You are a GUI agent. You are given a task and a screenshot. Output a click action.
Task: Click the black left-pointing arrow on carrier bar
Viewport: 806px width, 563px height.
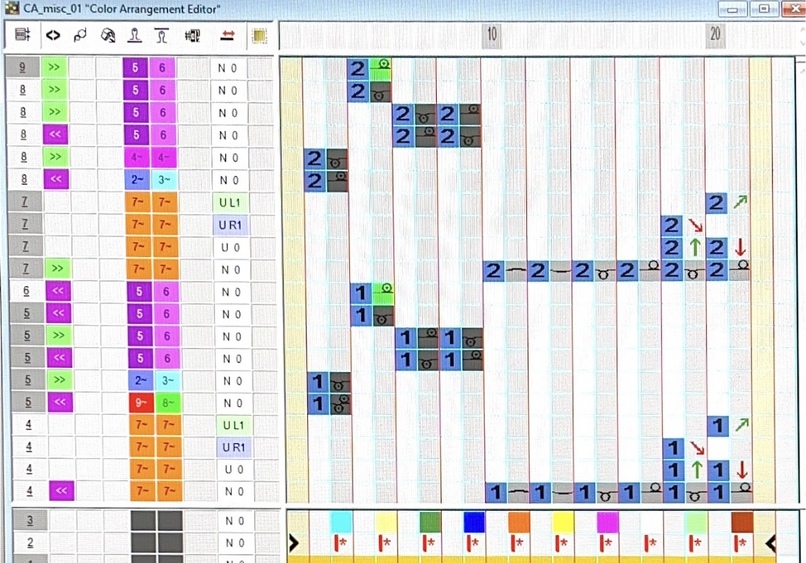coord(770,542)
